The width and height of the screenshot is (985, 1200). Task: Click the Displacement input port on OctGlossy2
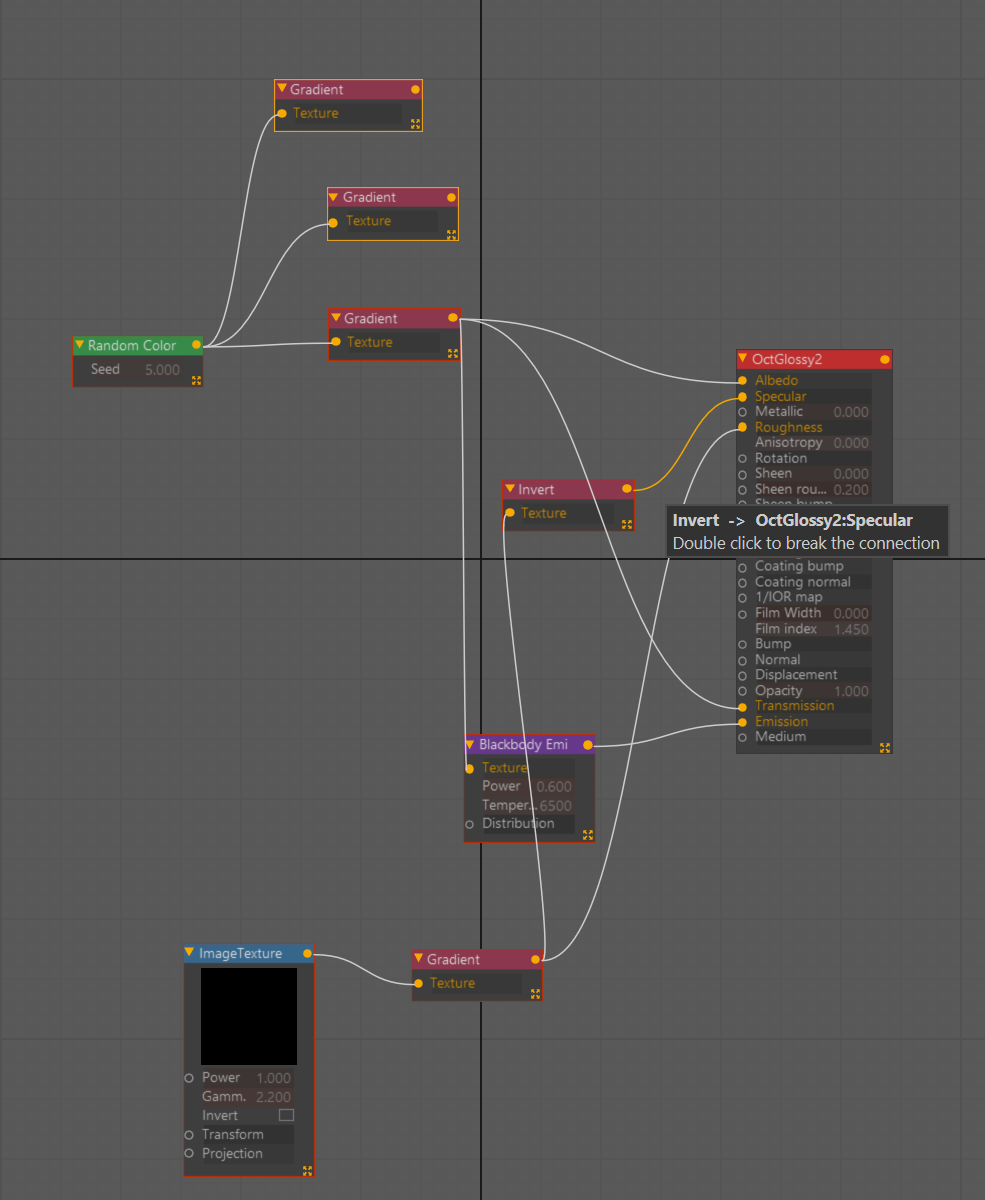[x=742, y=675]
